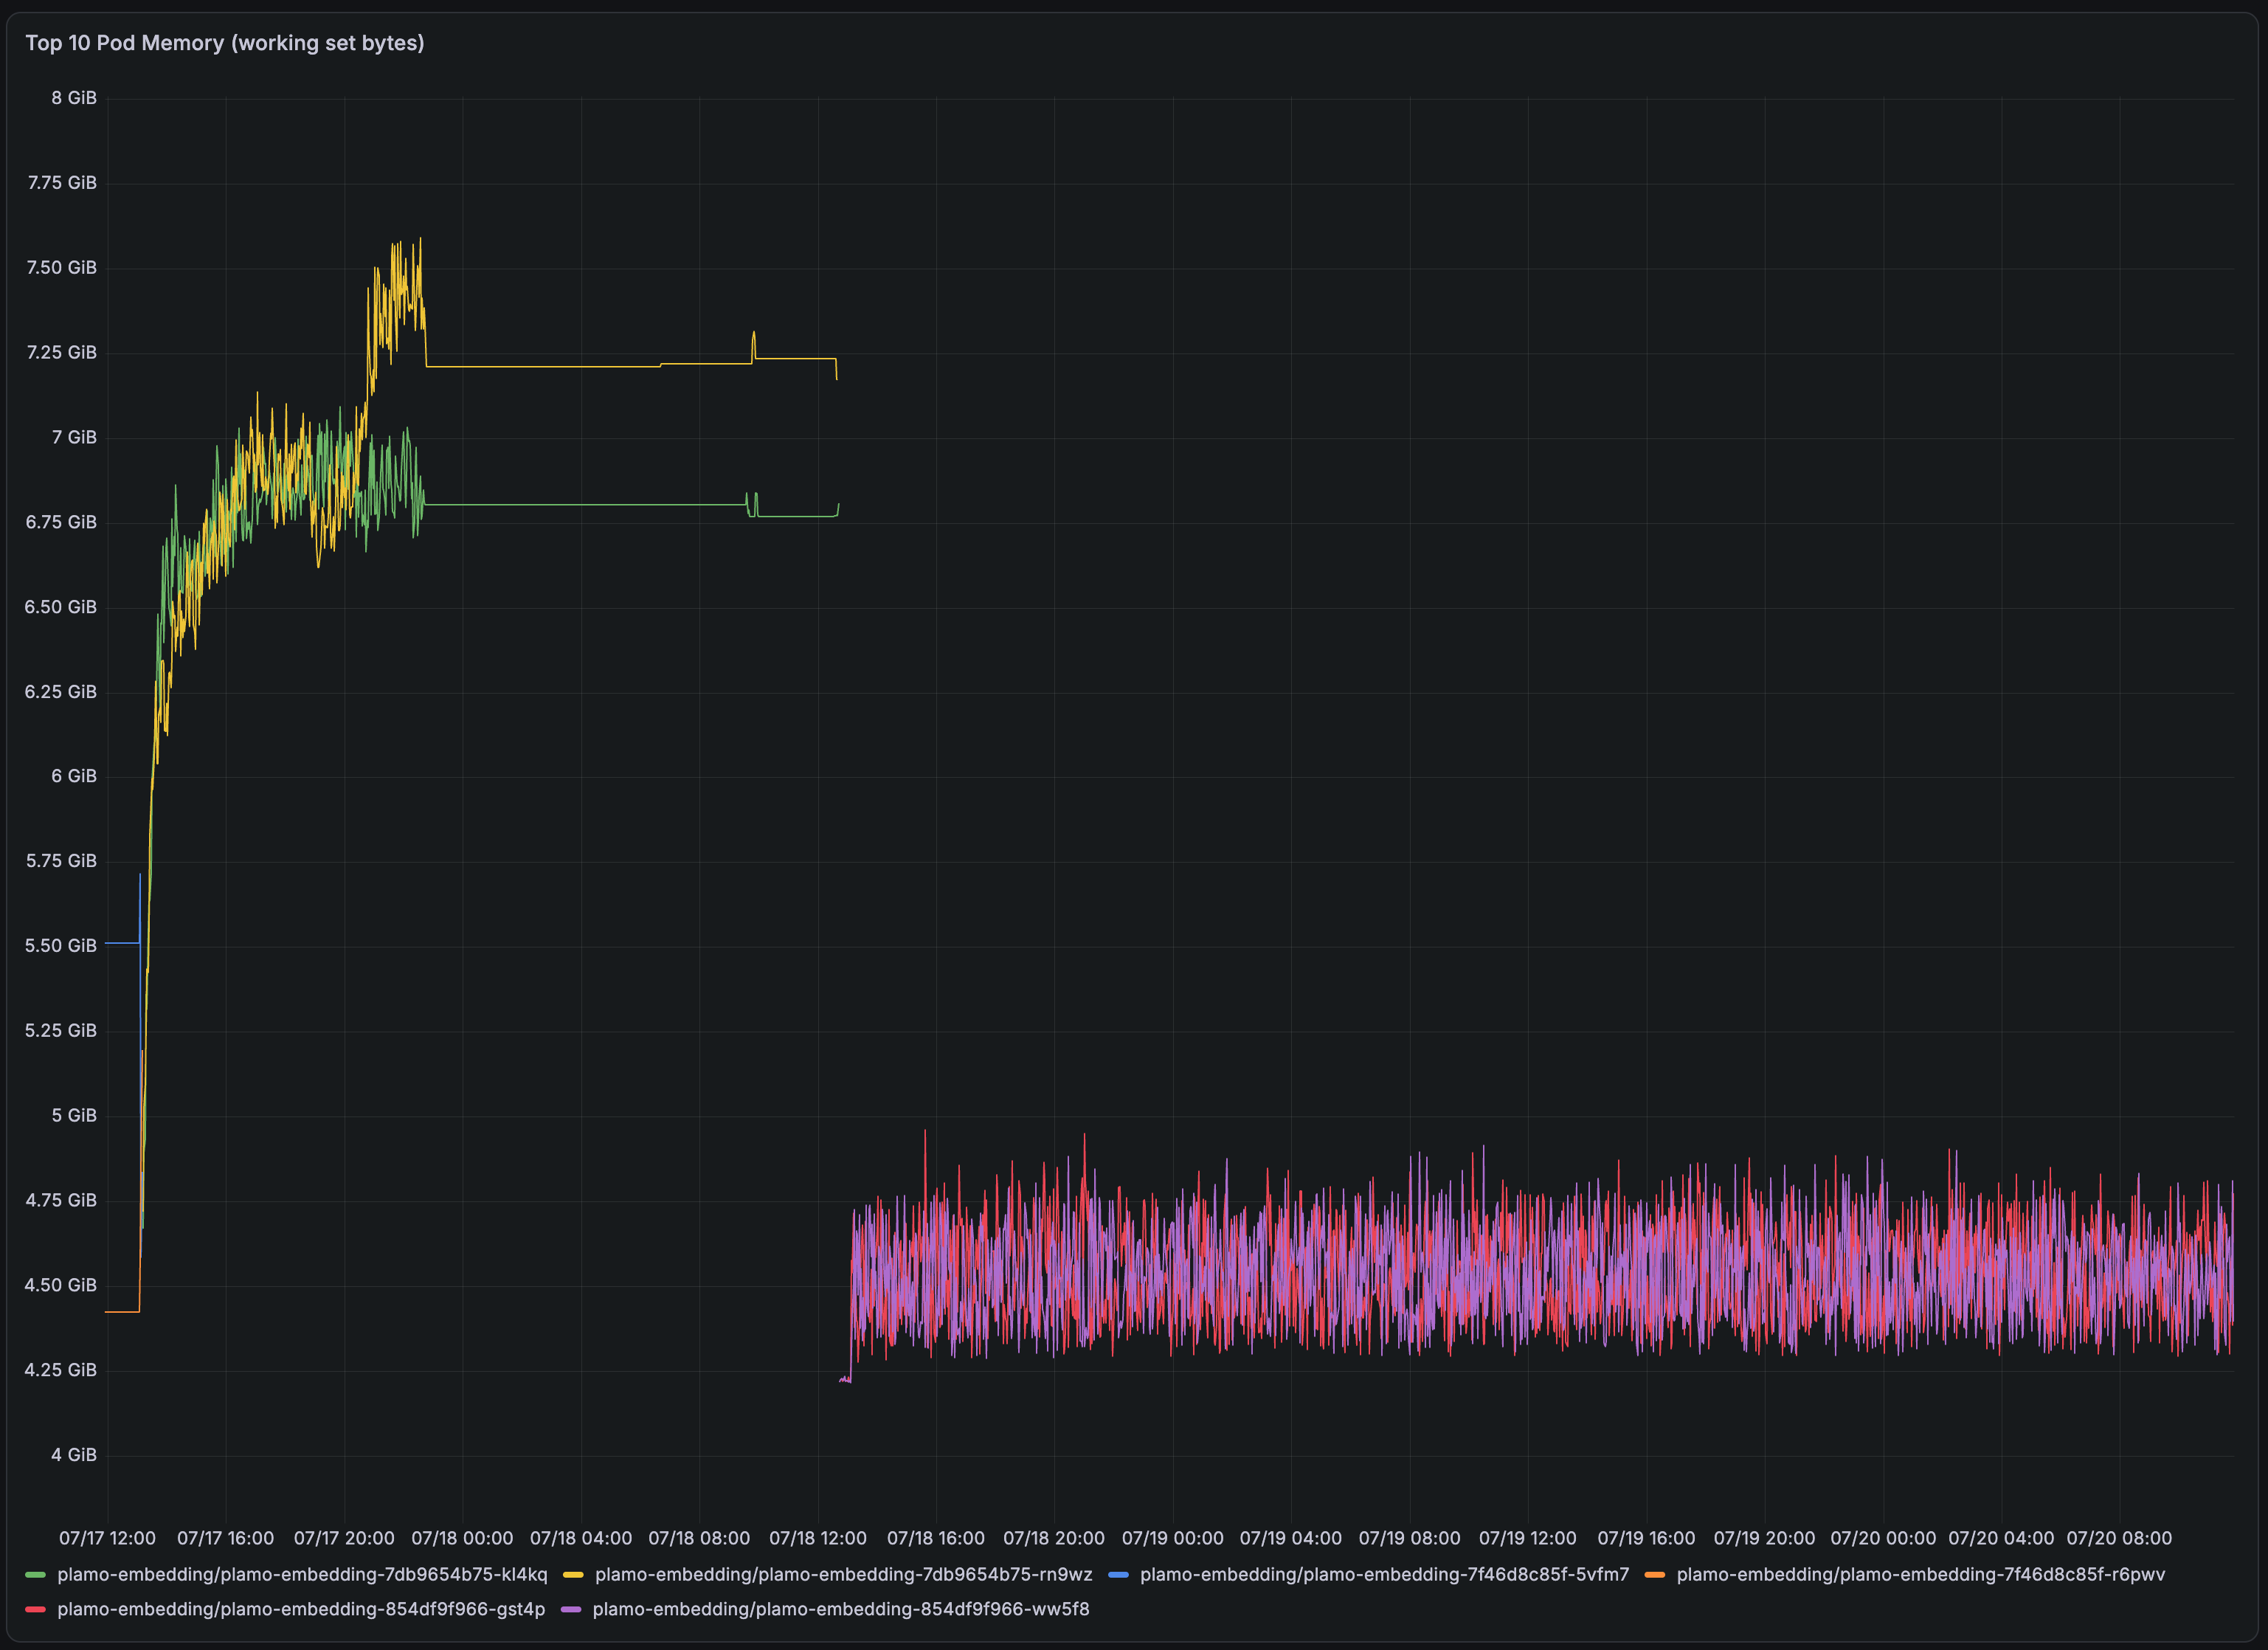2268x1650 pixels.
Task: Toggle the plamo-embedding-7db9654b75-rn9wz legend series
Action: point(843,1574)
